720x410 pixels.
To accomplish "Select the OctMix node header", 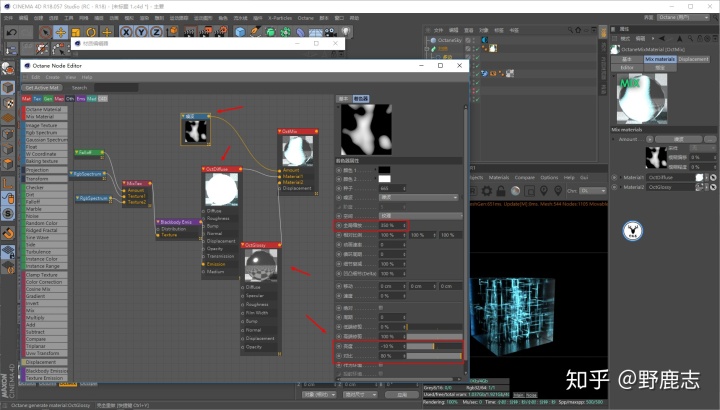I will pyautogui.click(x=298, y=131).
